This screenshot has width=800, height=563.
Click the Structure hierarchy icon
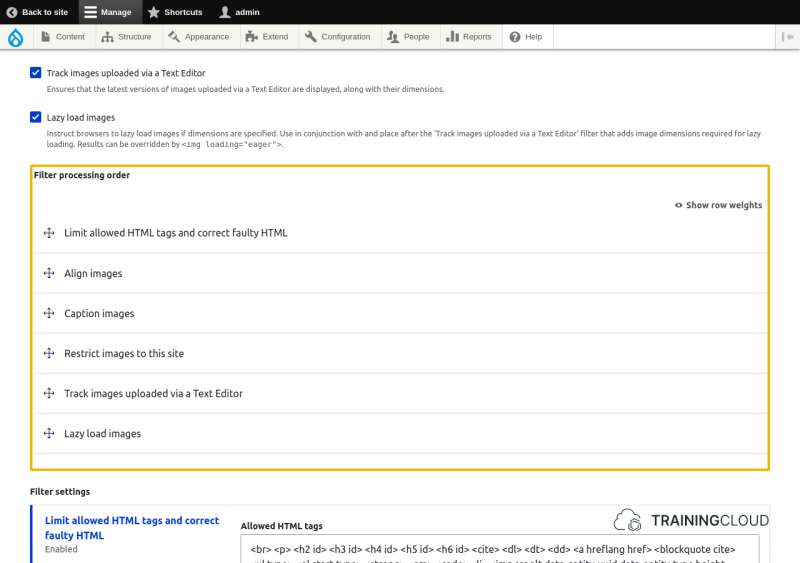(107, 37)
